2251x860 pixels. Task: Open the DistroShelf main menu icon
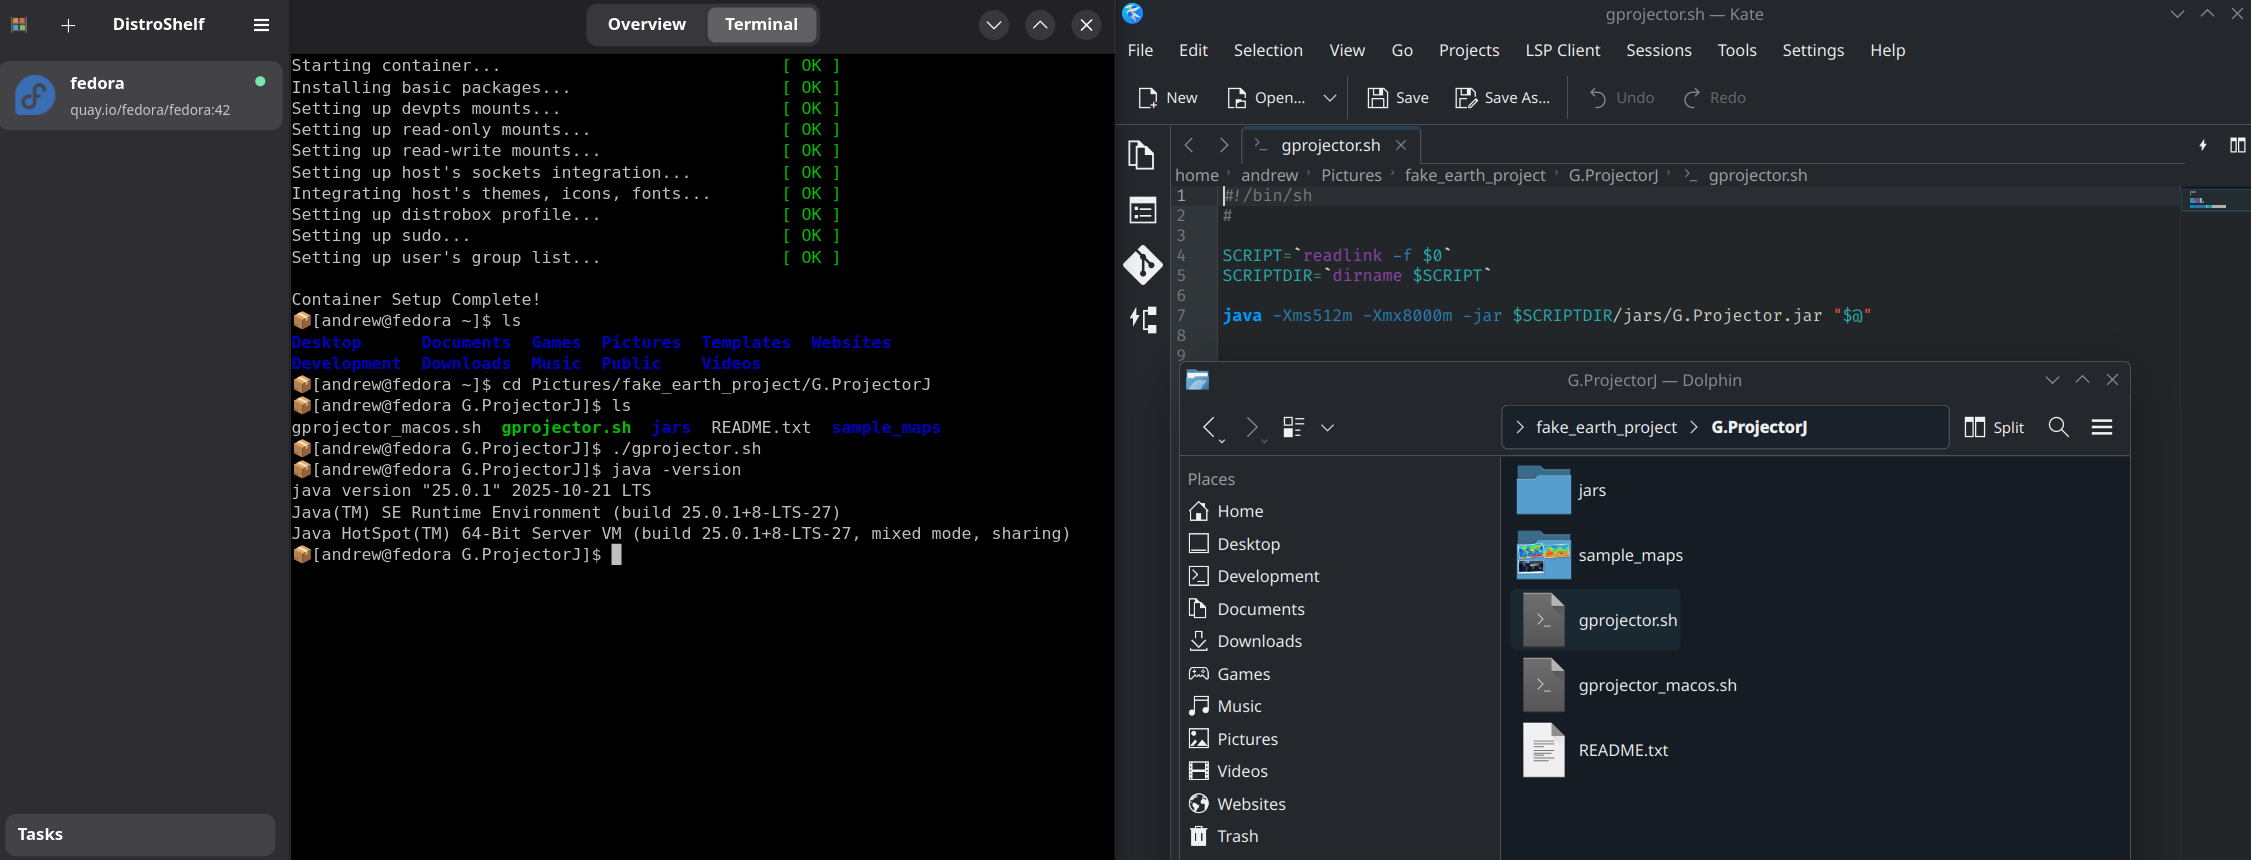(x=261, y=25)
